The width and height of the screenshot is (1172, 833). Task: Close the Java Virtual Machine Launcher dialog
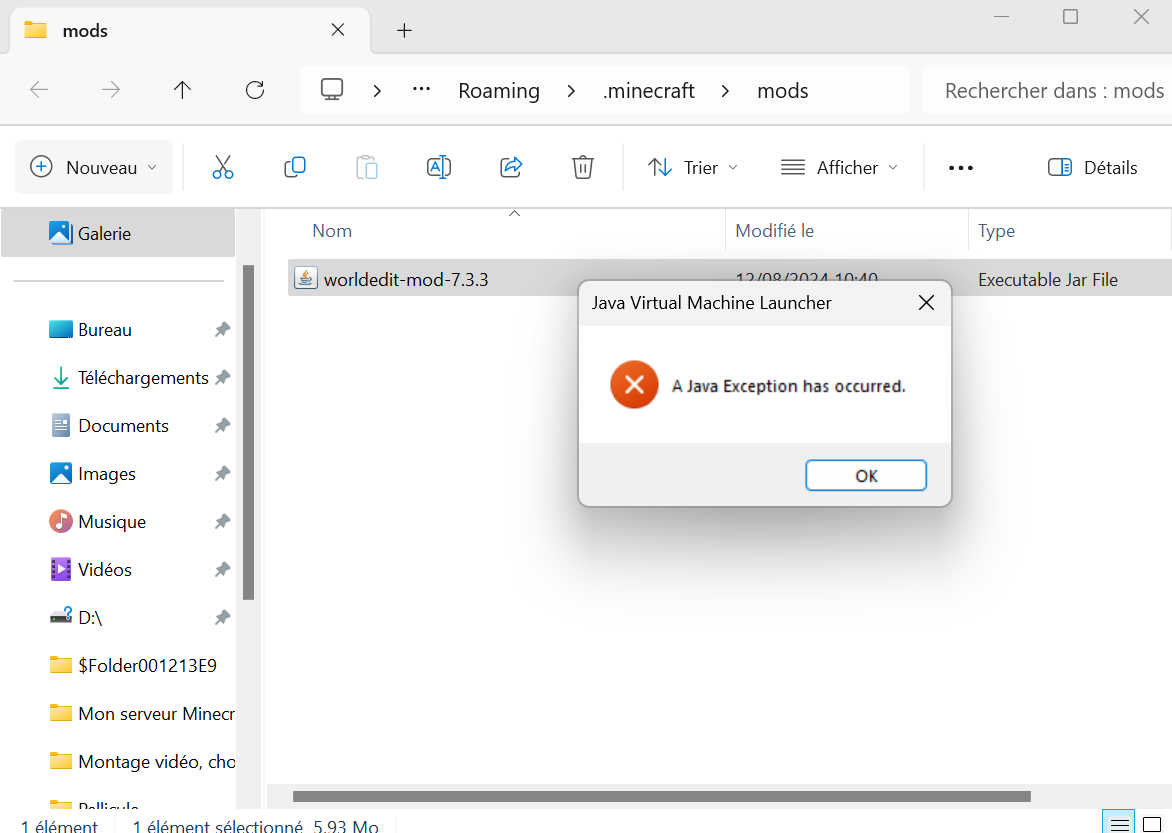click(926, 302)
